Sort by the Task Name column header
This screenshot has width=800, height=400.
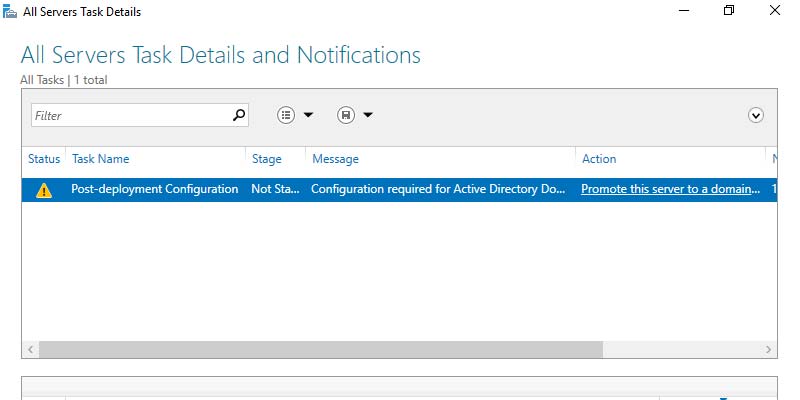100,159
